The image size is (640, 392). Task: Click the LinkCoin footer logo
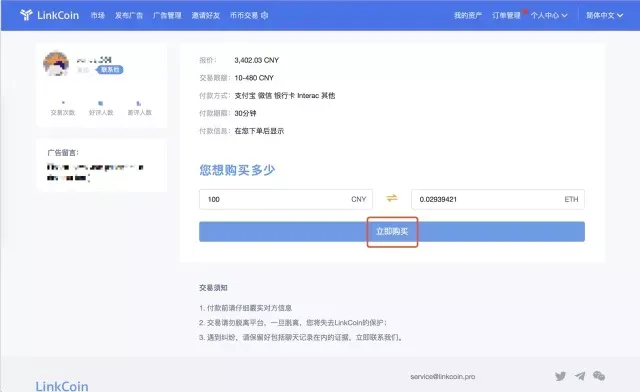point(62,386)
